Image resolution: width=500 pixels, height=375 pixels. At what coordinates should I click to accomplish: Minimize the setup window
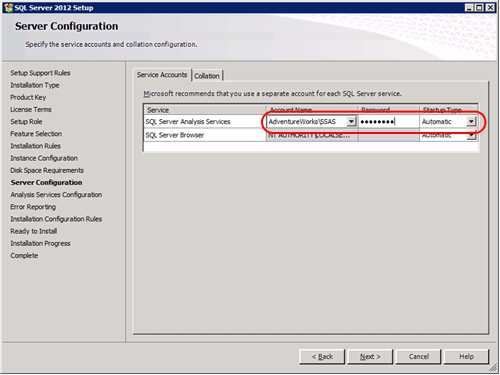click(x=469, y=7)
